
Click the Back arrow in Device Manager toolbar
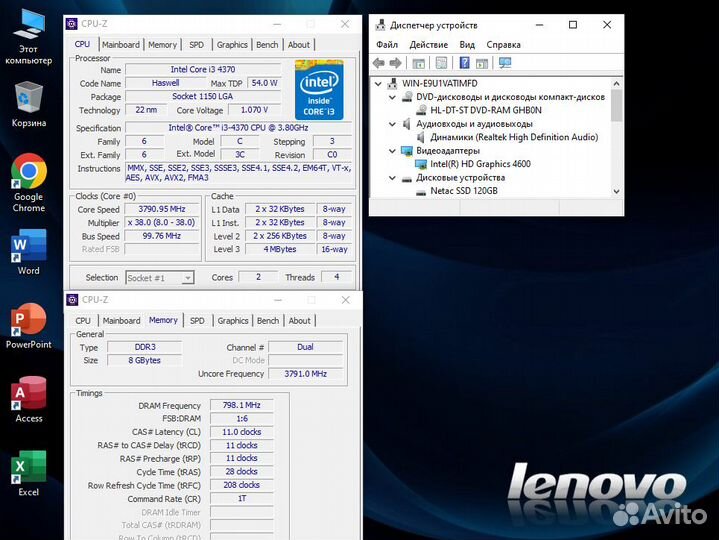tap(379, 63)
